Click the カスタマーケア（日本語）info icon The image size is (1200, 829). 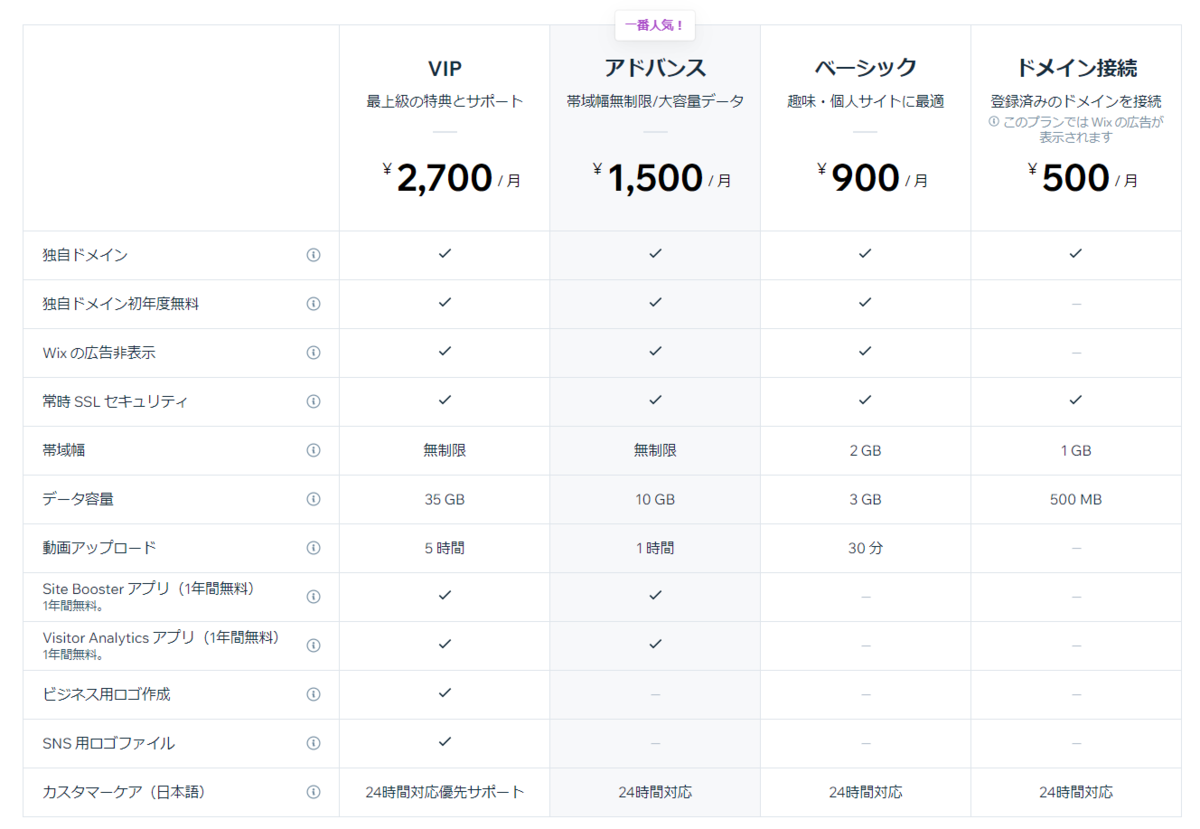[313, 791]
